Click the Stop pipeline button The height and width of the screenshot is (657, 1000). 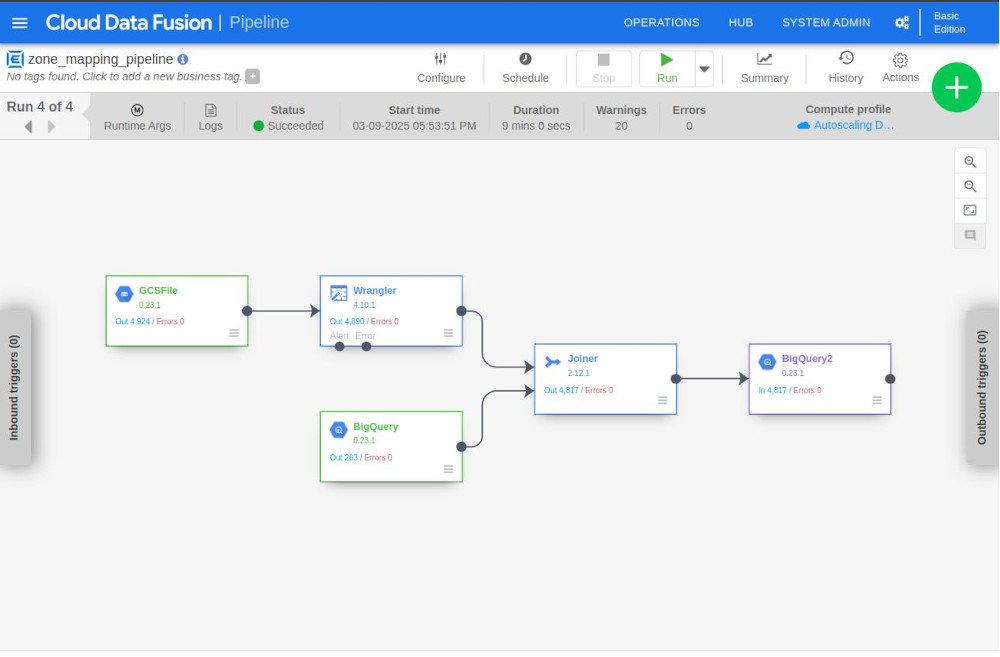(603, 69)
